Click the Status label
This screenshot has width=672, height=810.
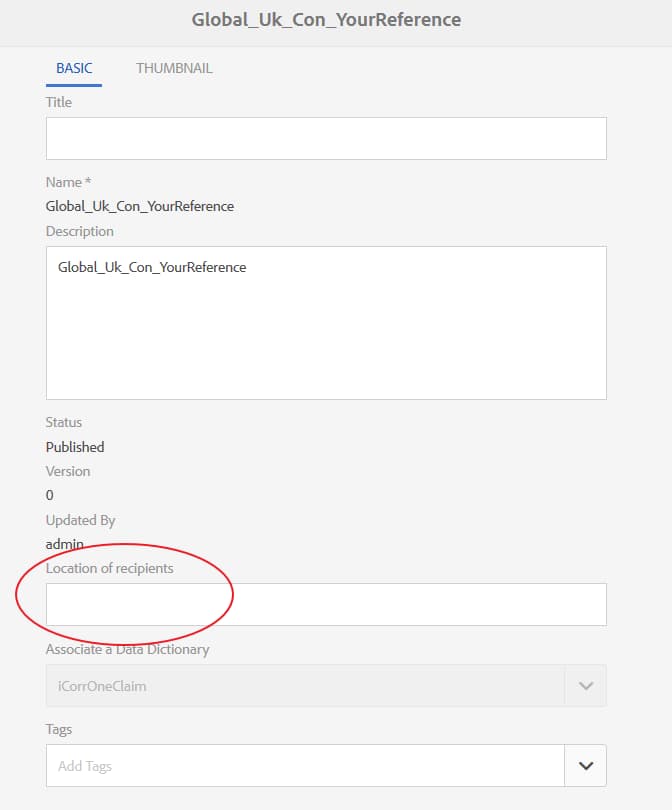tap(63, 422)
